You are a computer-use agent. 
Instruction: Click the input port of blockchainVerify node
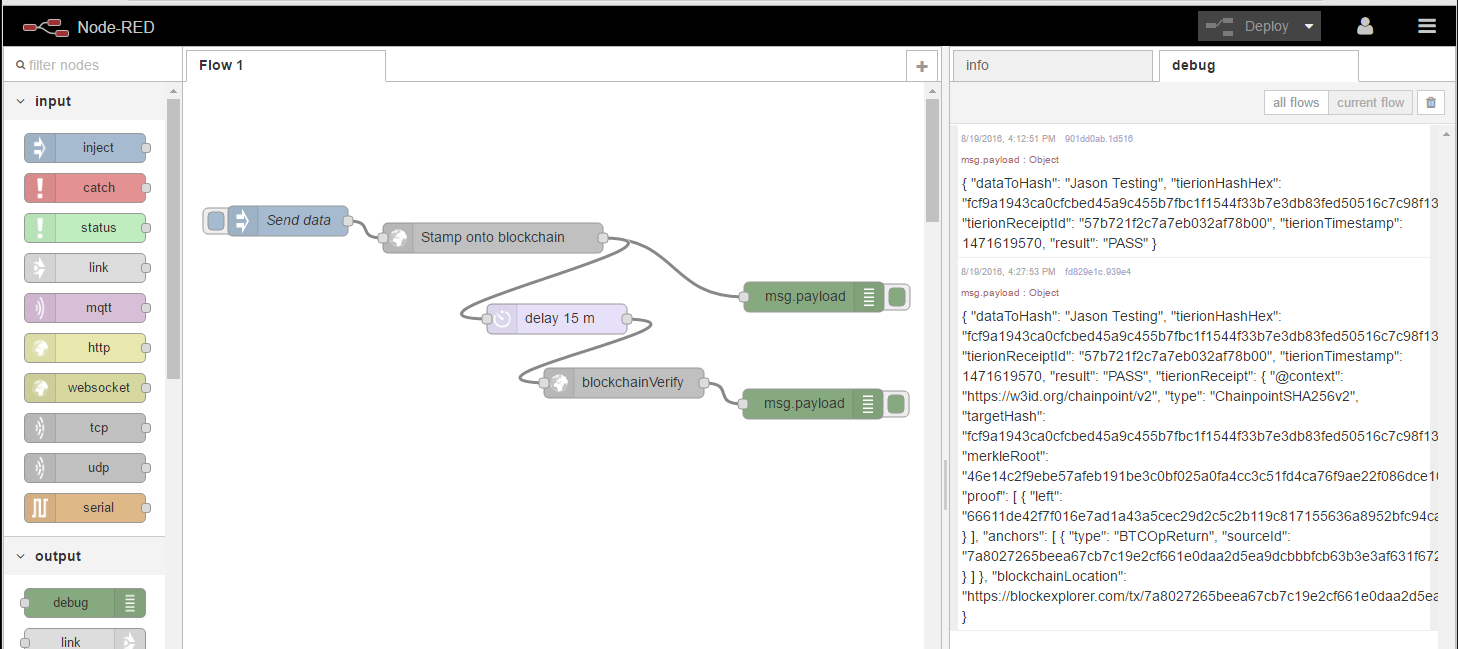(x=544, y=383)
